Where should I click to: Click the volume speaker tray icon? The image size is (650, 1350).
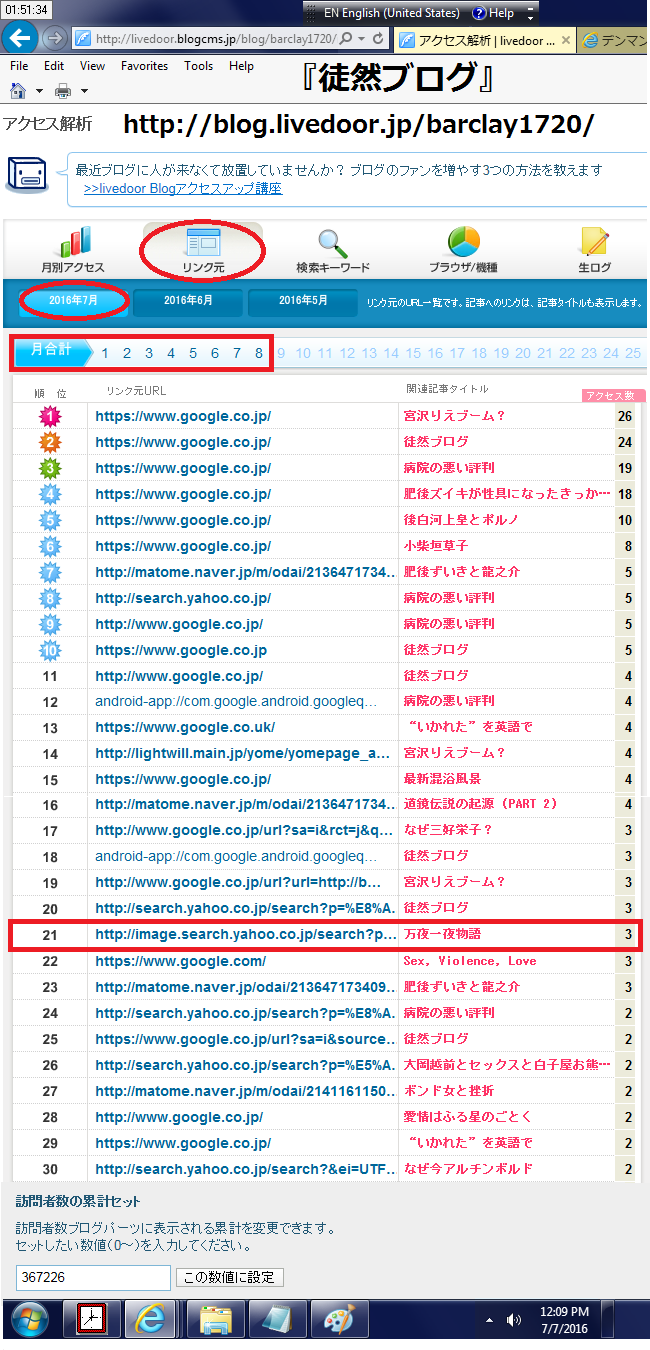pyautogui.click(x=514, y=1320)
